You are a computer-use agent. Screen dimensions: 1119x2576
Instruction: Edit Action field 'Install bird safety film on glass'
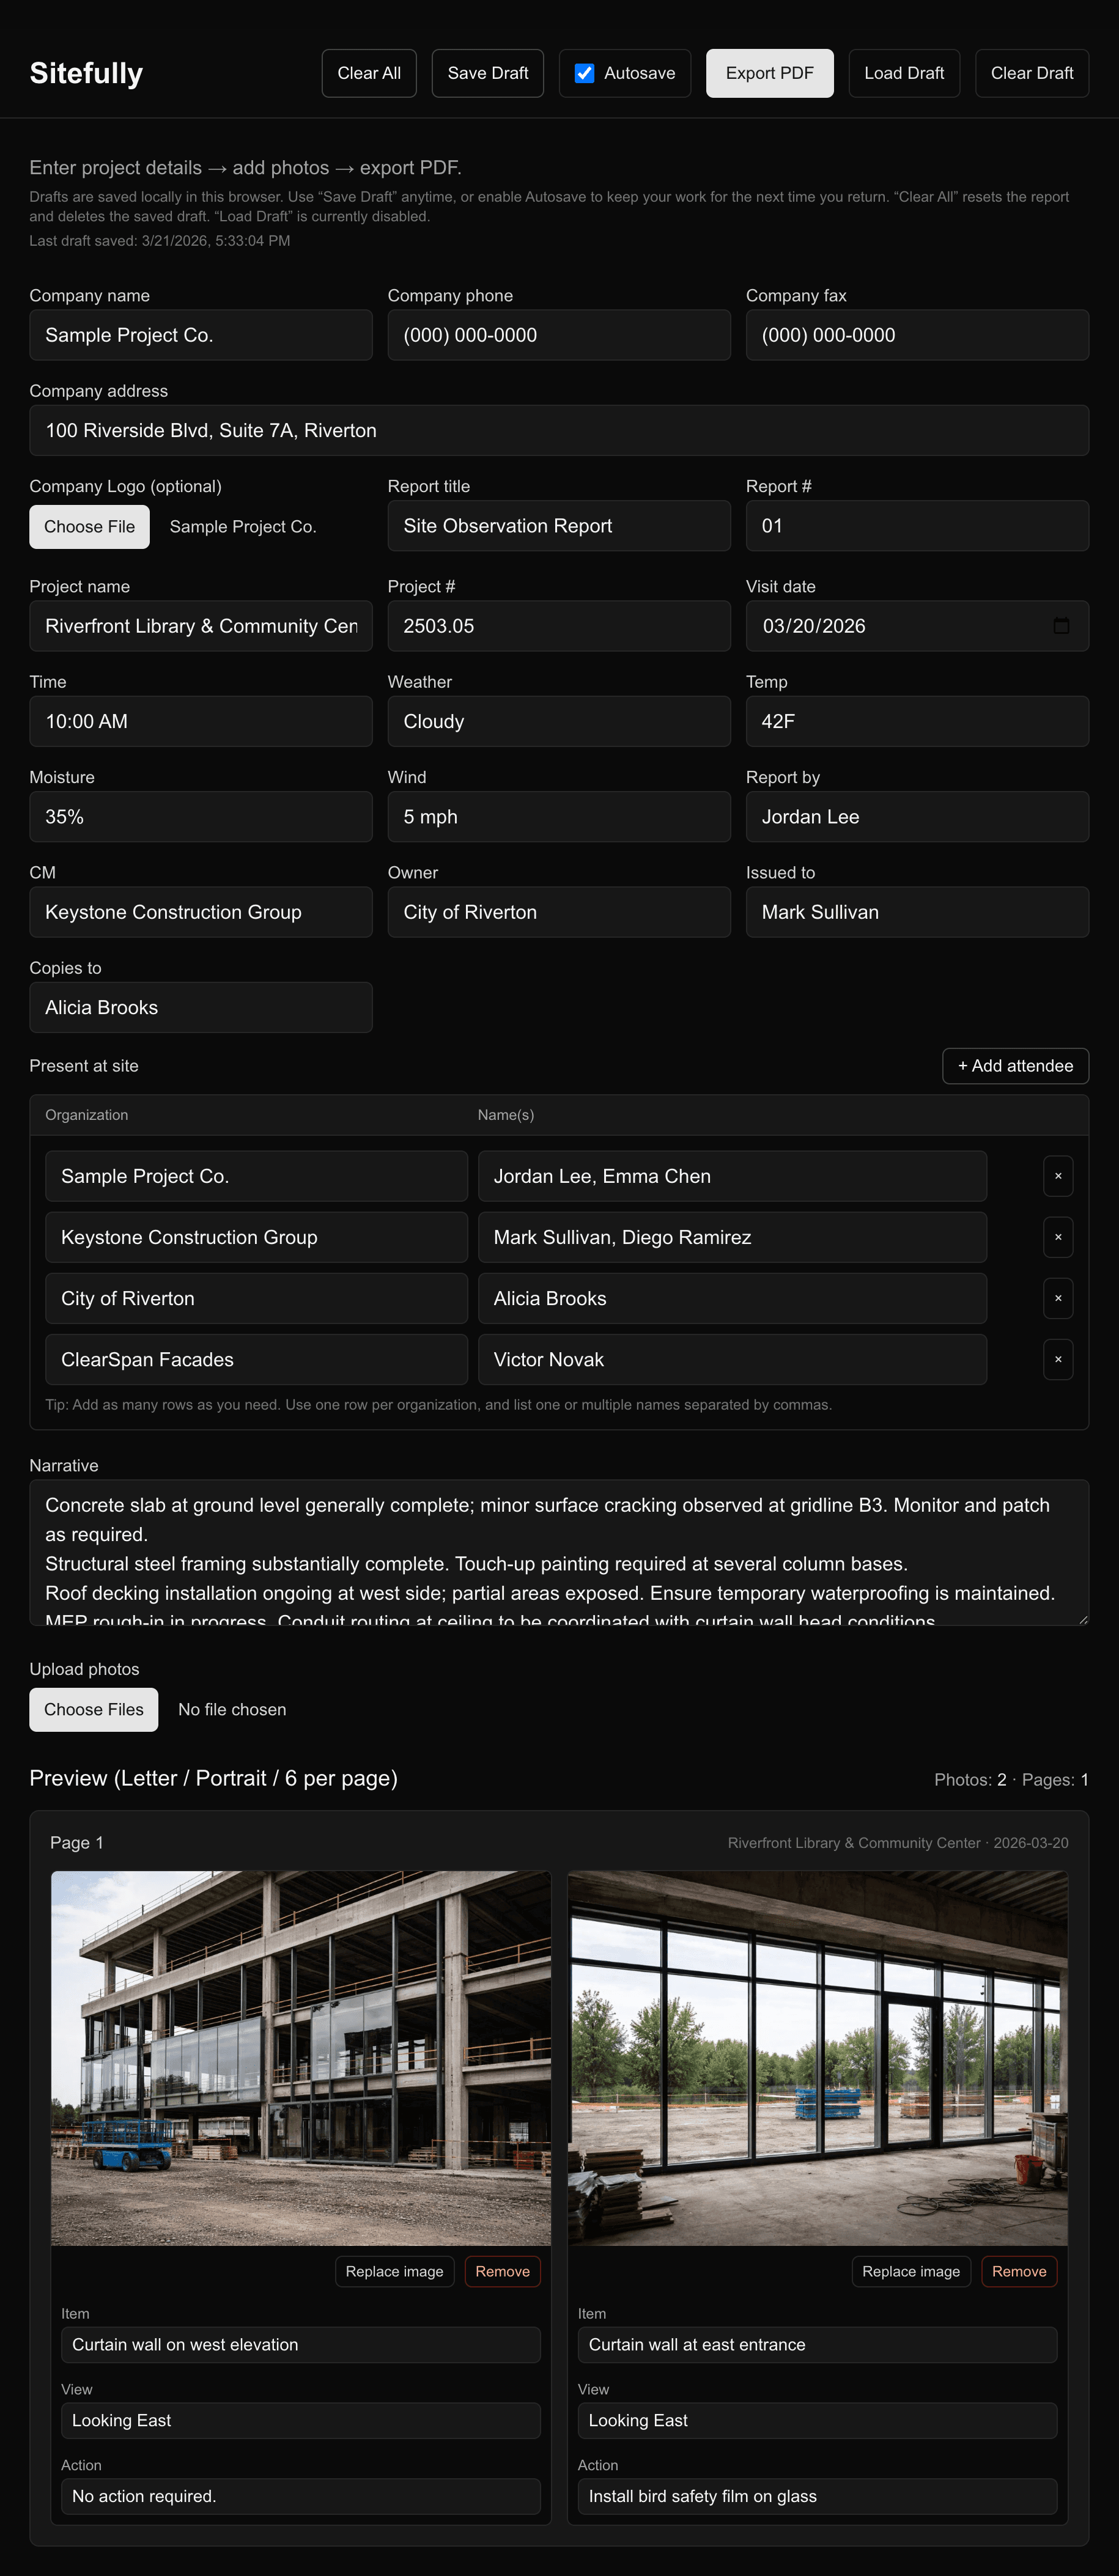818,2497
